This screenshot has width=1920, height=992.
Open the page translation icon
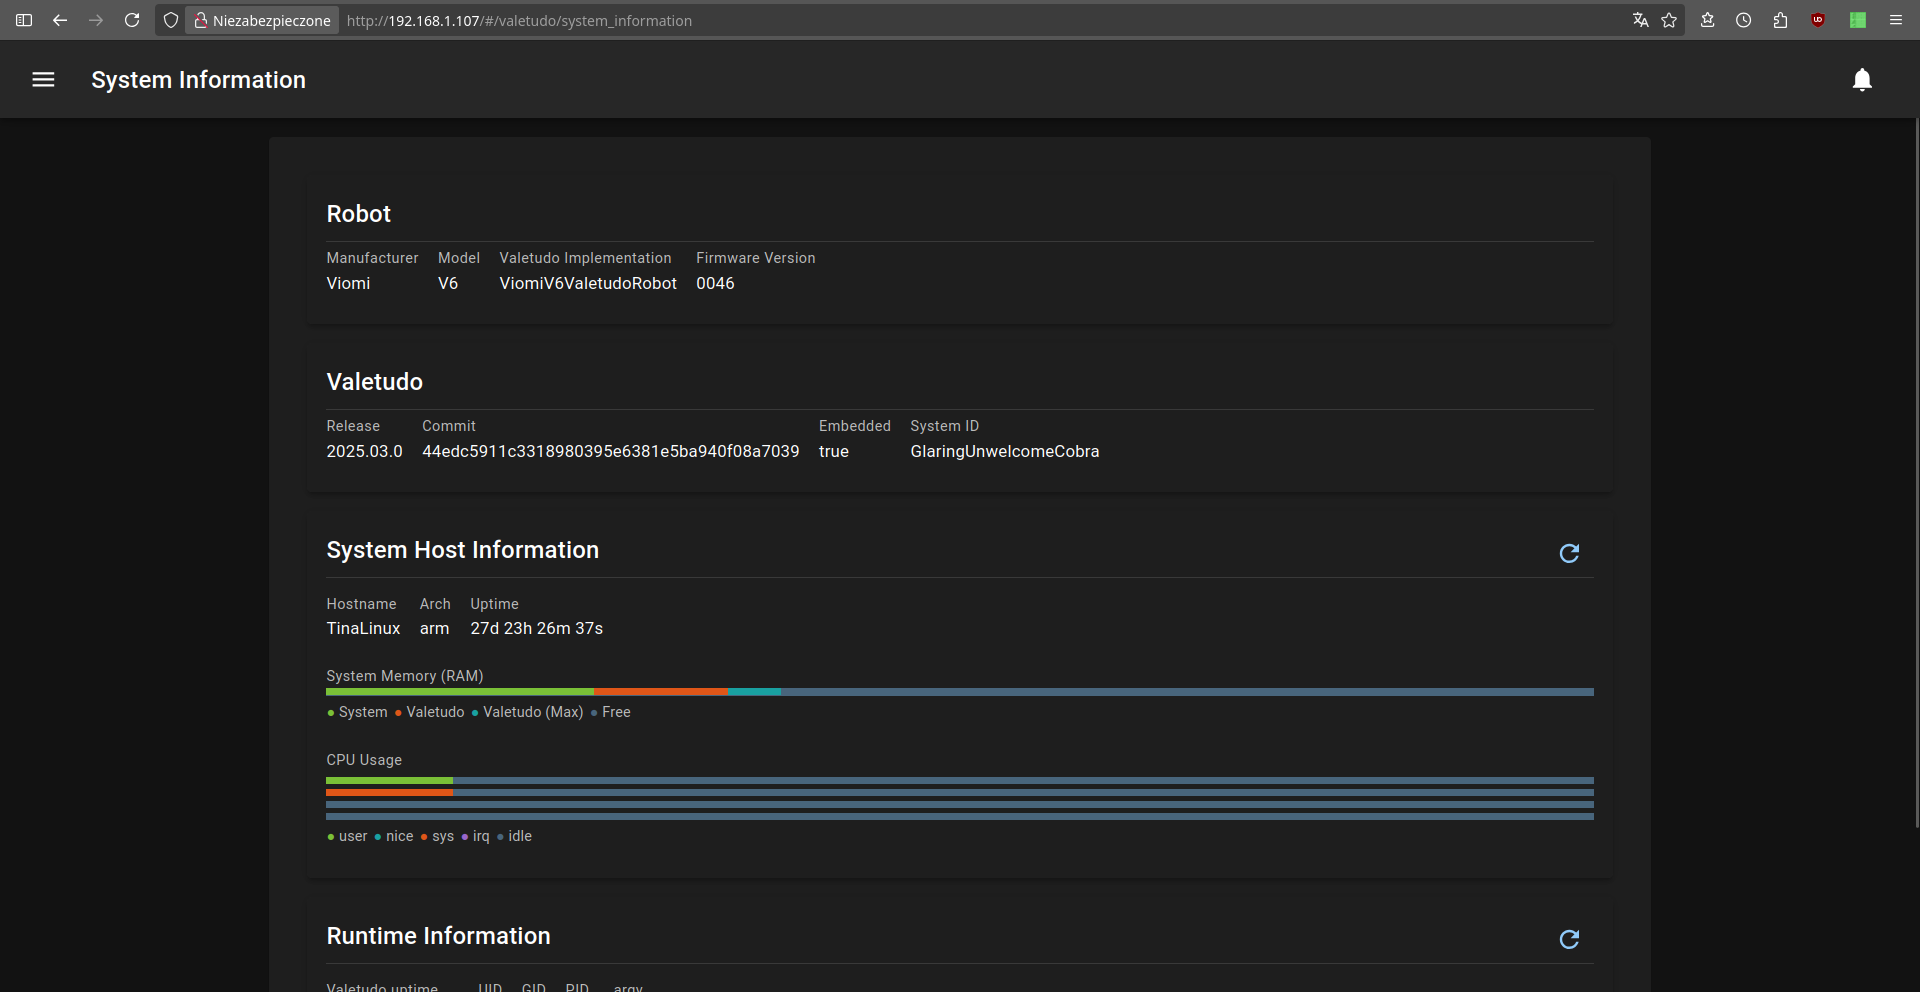[1640, 20]
